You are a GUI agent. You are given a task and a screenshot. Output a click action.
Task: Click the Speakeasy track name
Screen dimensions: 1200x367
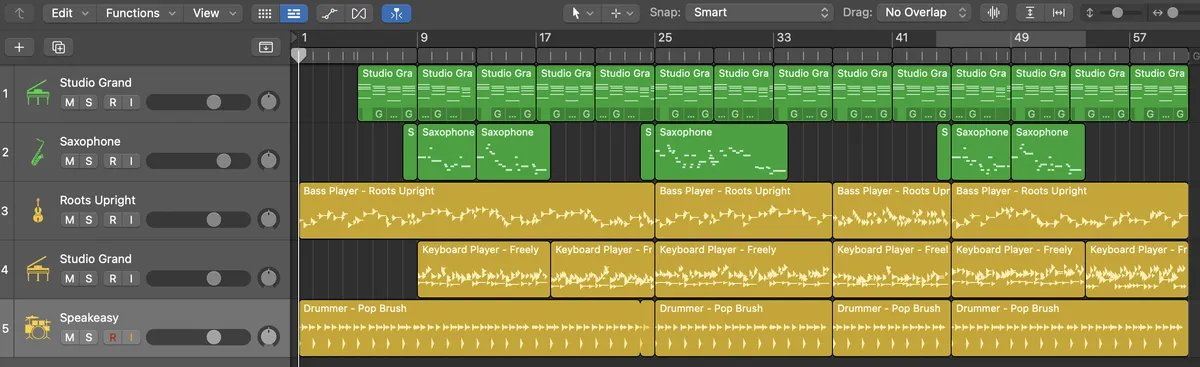(89, 318)
